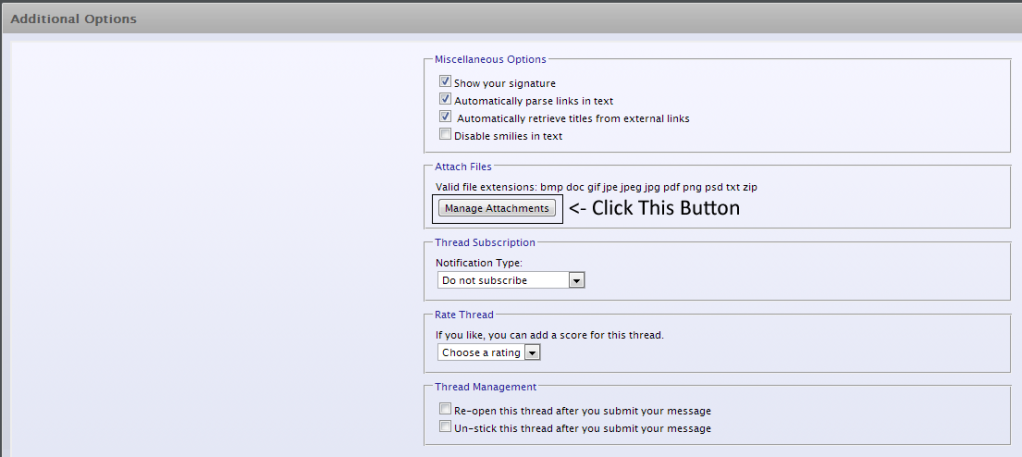This screenshot has width=1022, height=457.
Task: Open the Notification Type dropdown
Action: pos(511,280)
